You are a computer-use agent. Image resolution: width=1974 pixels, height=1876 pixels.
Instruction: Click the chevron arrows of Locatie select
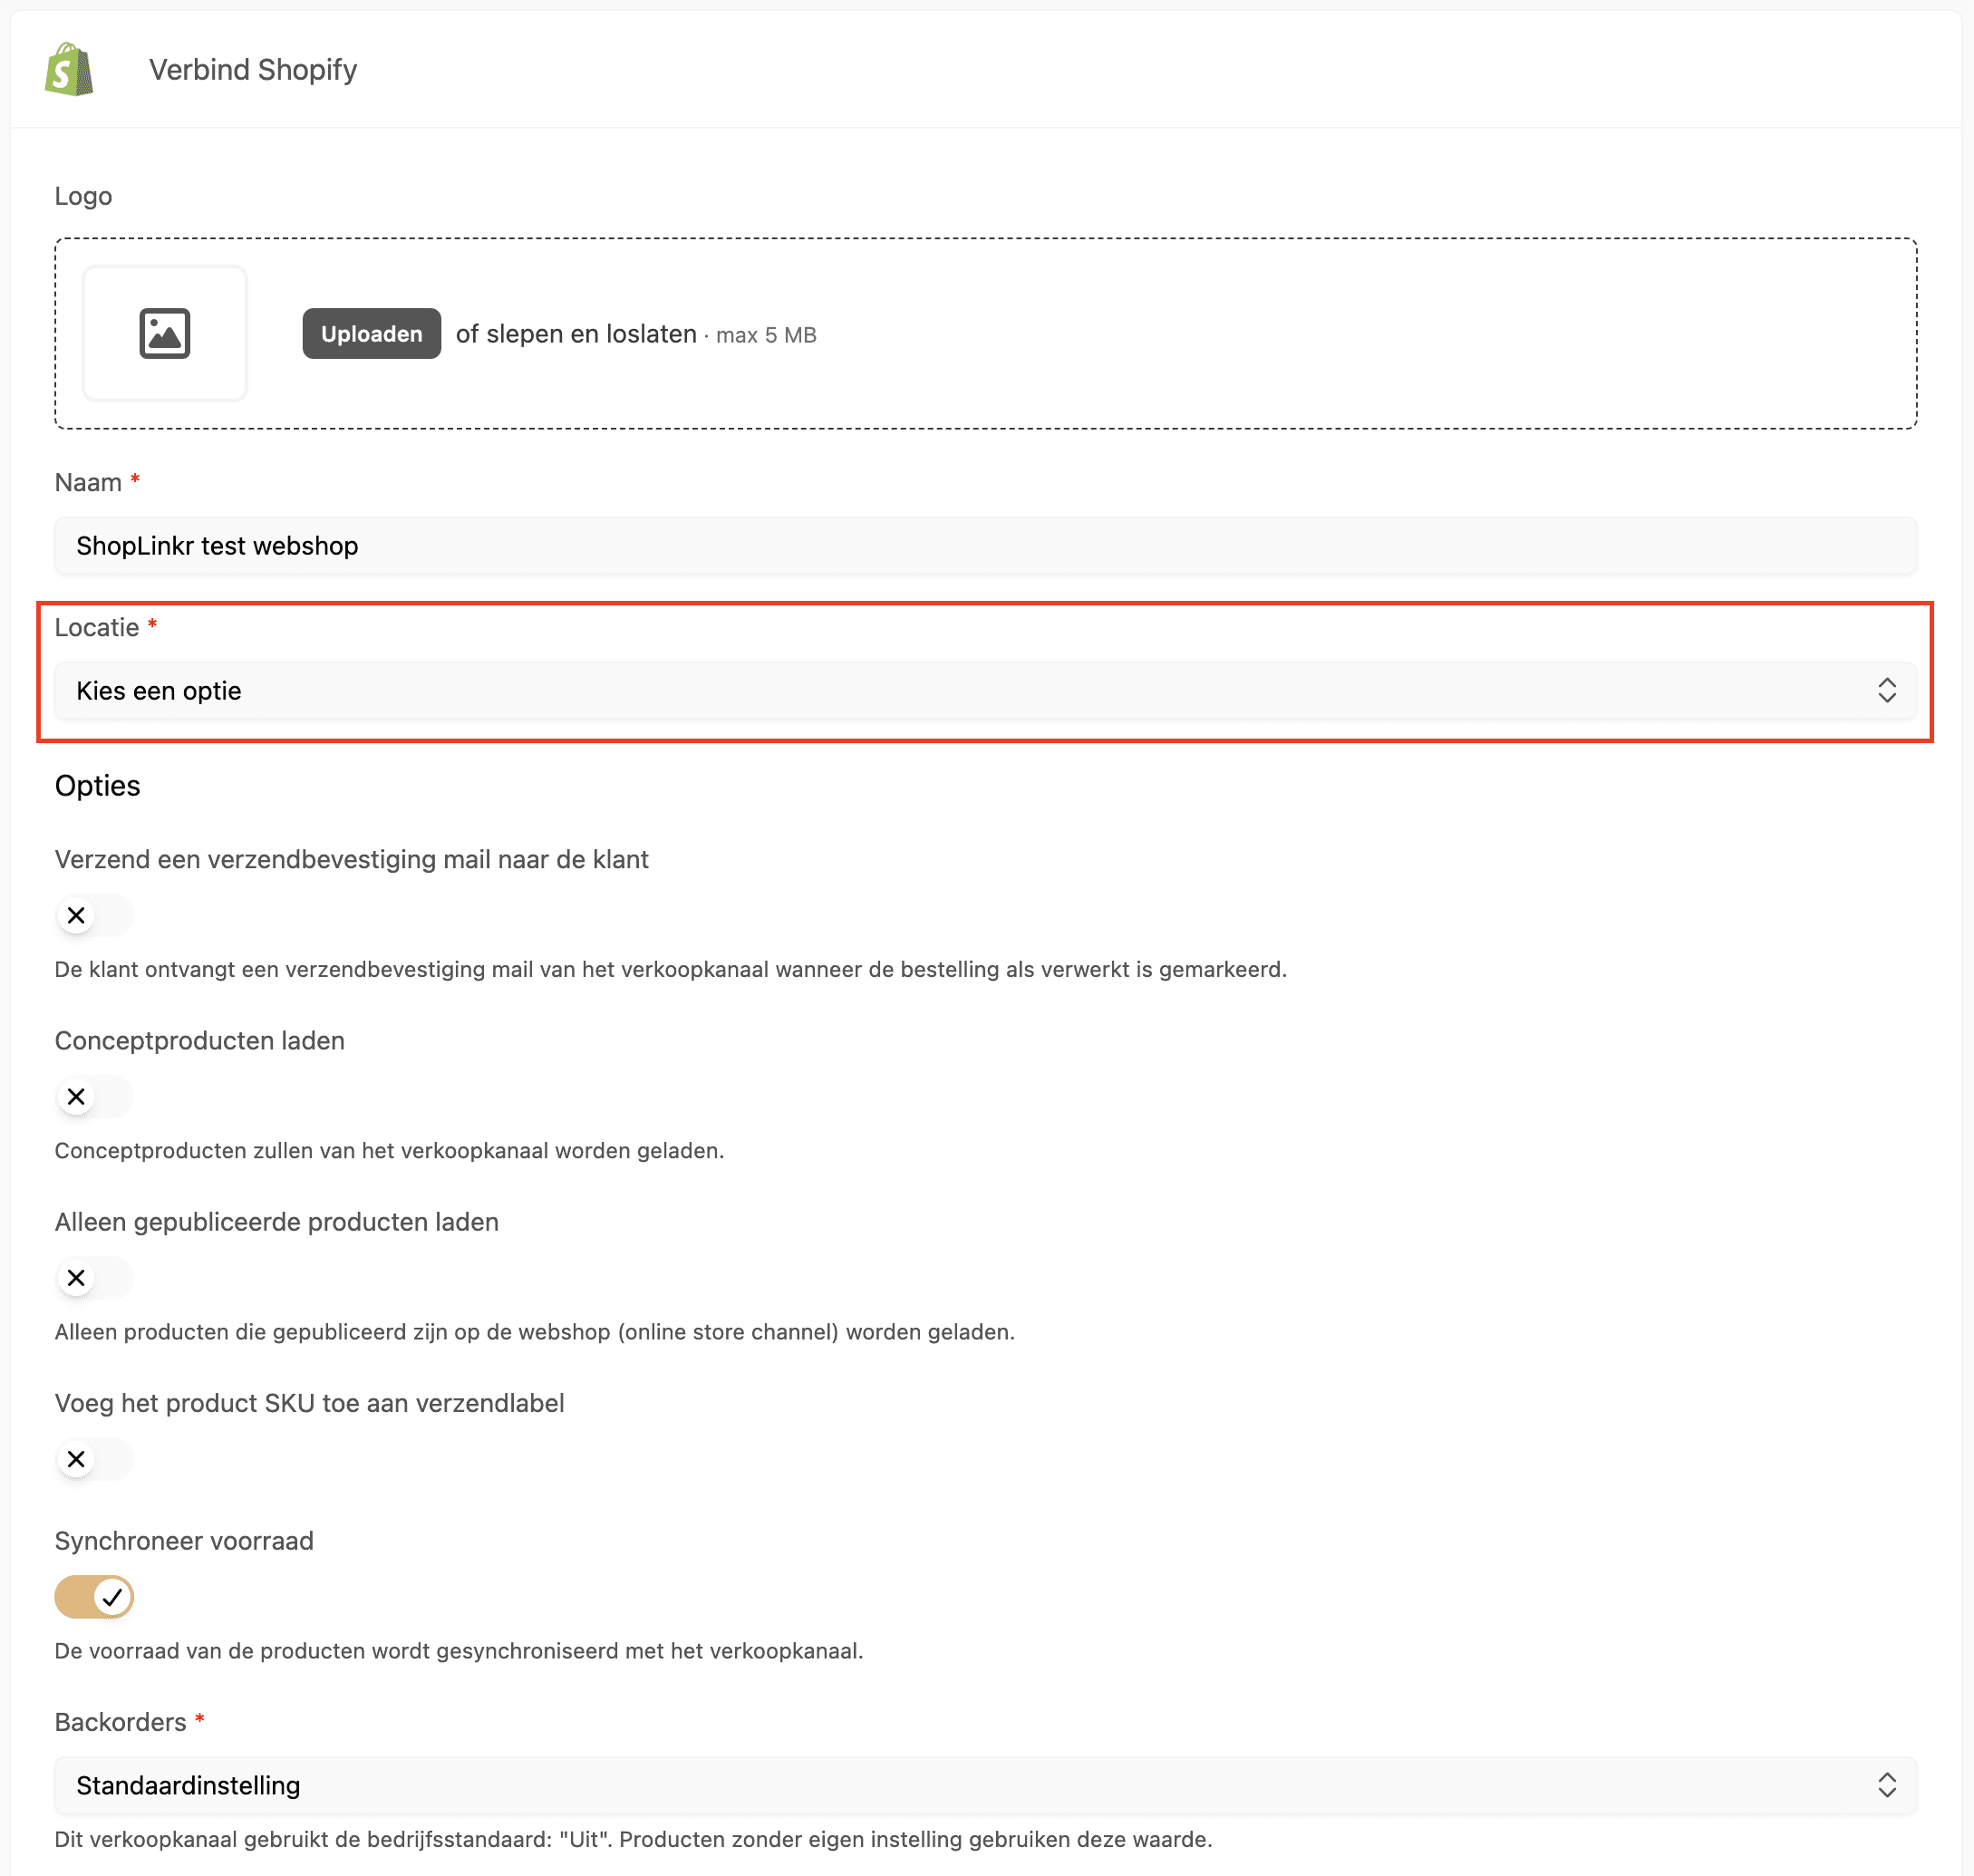pos(1886,691)
